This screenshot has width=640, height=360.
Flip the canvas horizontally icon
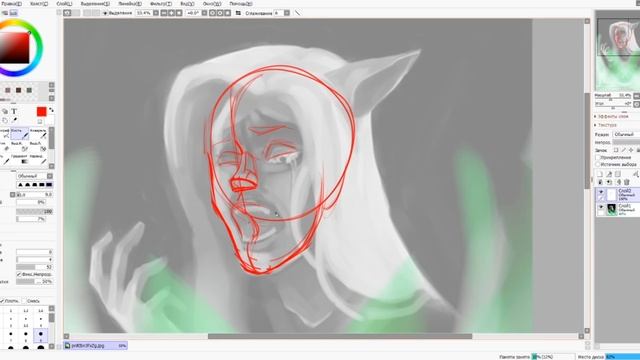(238, 13)
